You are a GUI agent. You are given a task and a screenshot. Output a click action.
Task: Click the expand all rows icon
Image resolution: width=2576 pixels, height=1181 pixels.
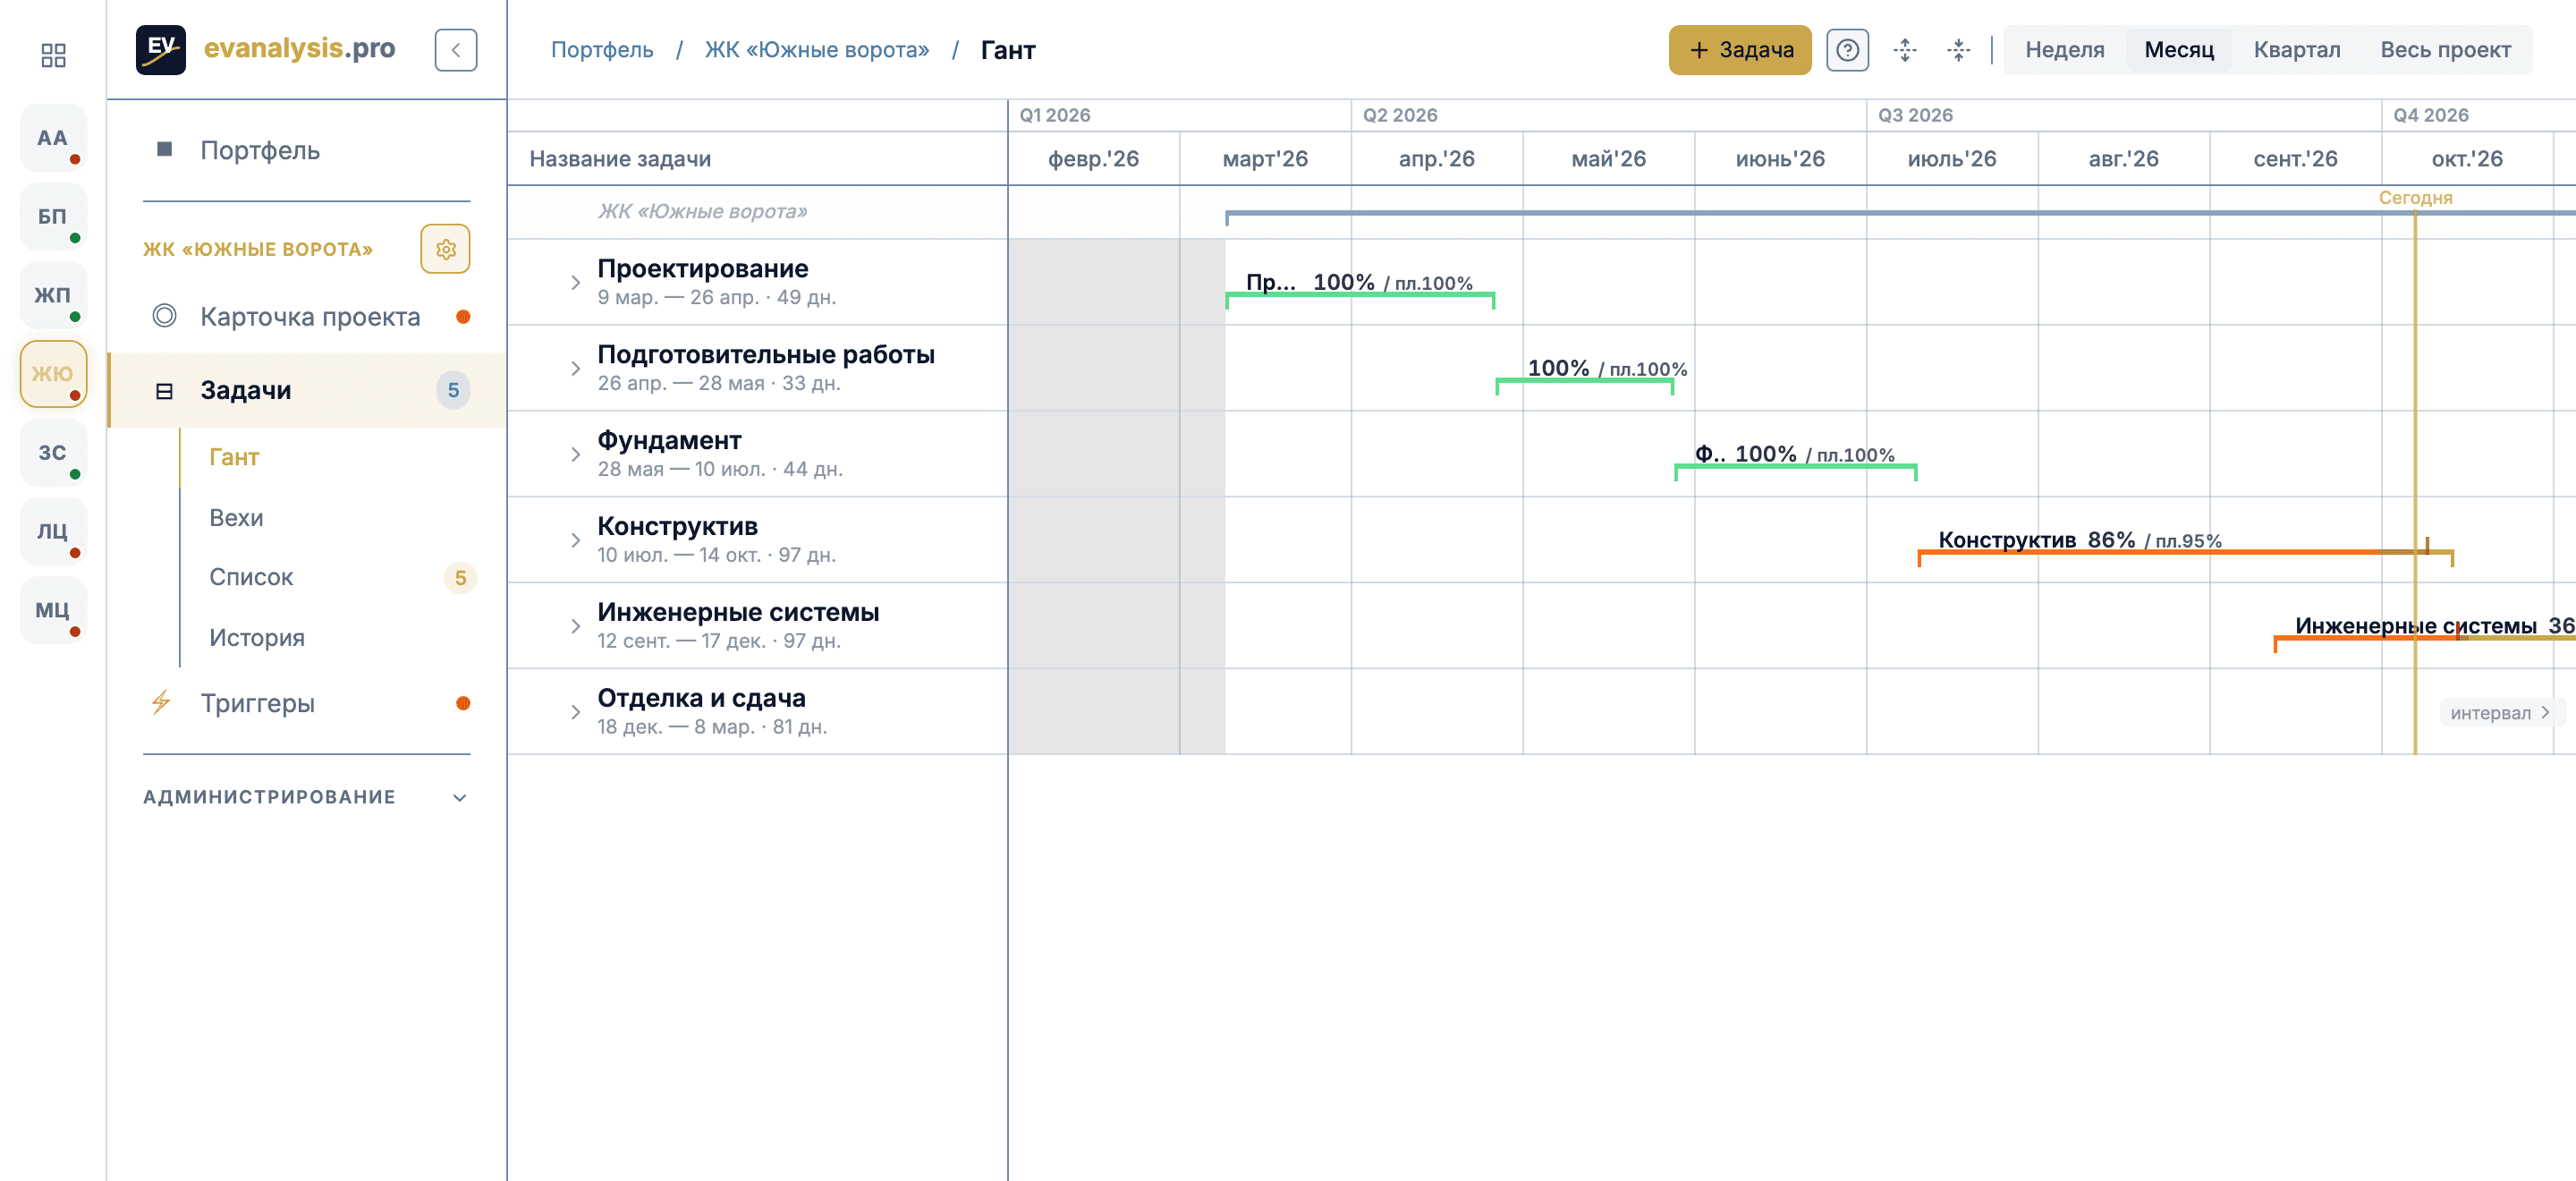(1905, 50)
